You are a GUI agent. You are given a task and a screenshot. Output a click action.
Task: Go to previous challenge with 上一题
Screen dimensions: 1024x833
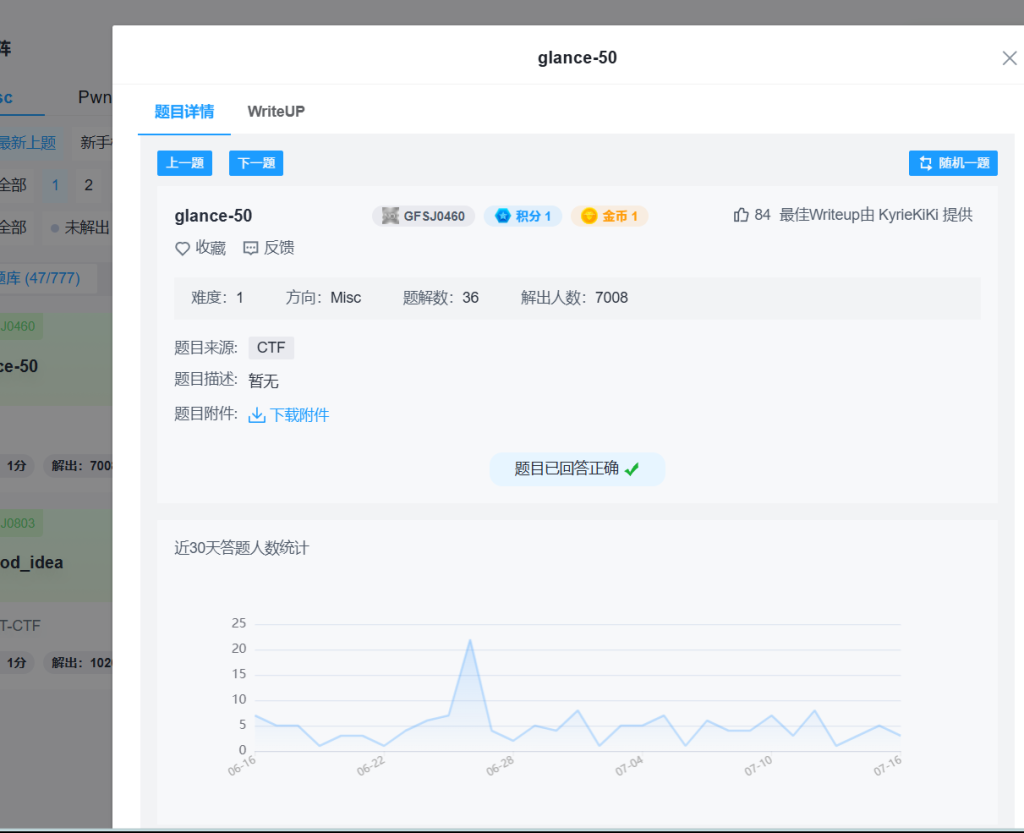185,163
